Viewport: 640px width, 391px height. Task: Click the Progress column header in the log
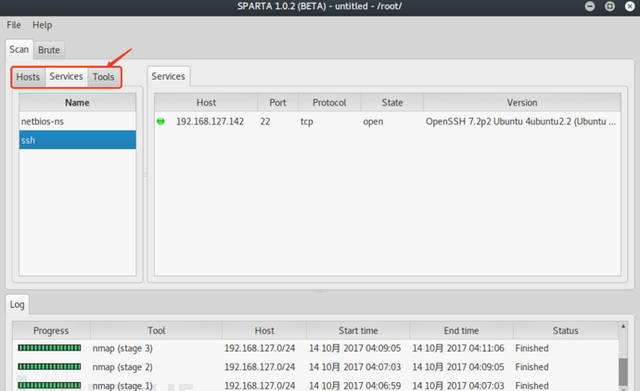click(51, 331)
